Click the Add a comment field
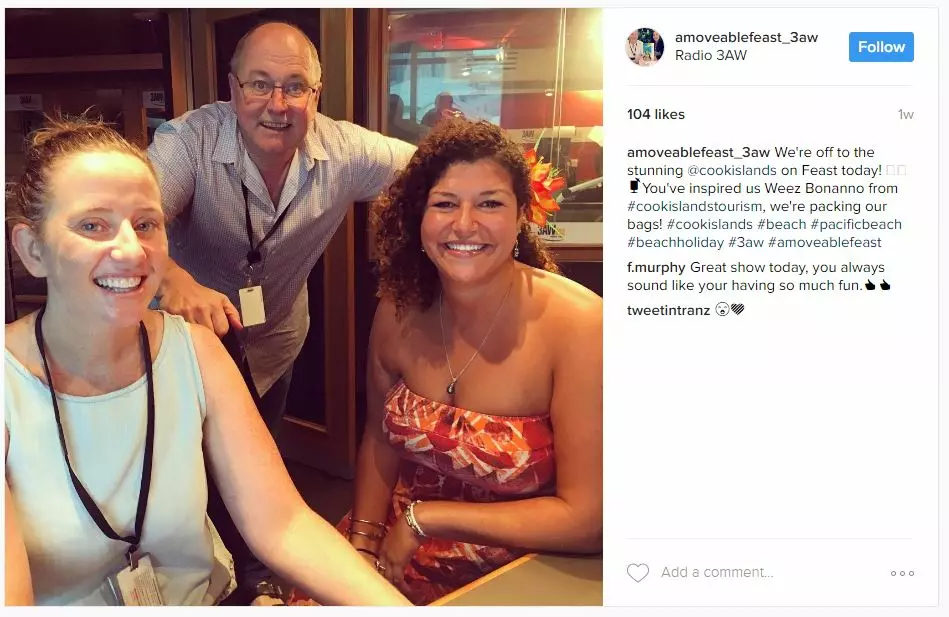This screenshot has height=617, width=949. tap(769, 572)
